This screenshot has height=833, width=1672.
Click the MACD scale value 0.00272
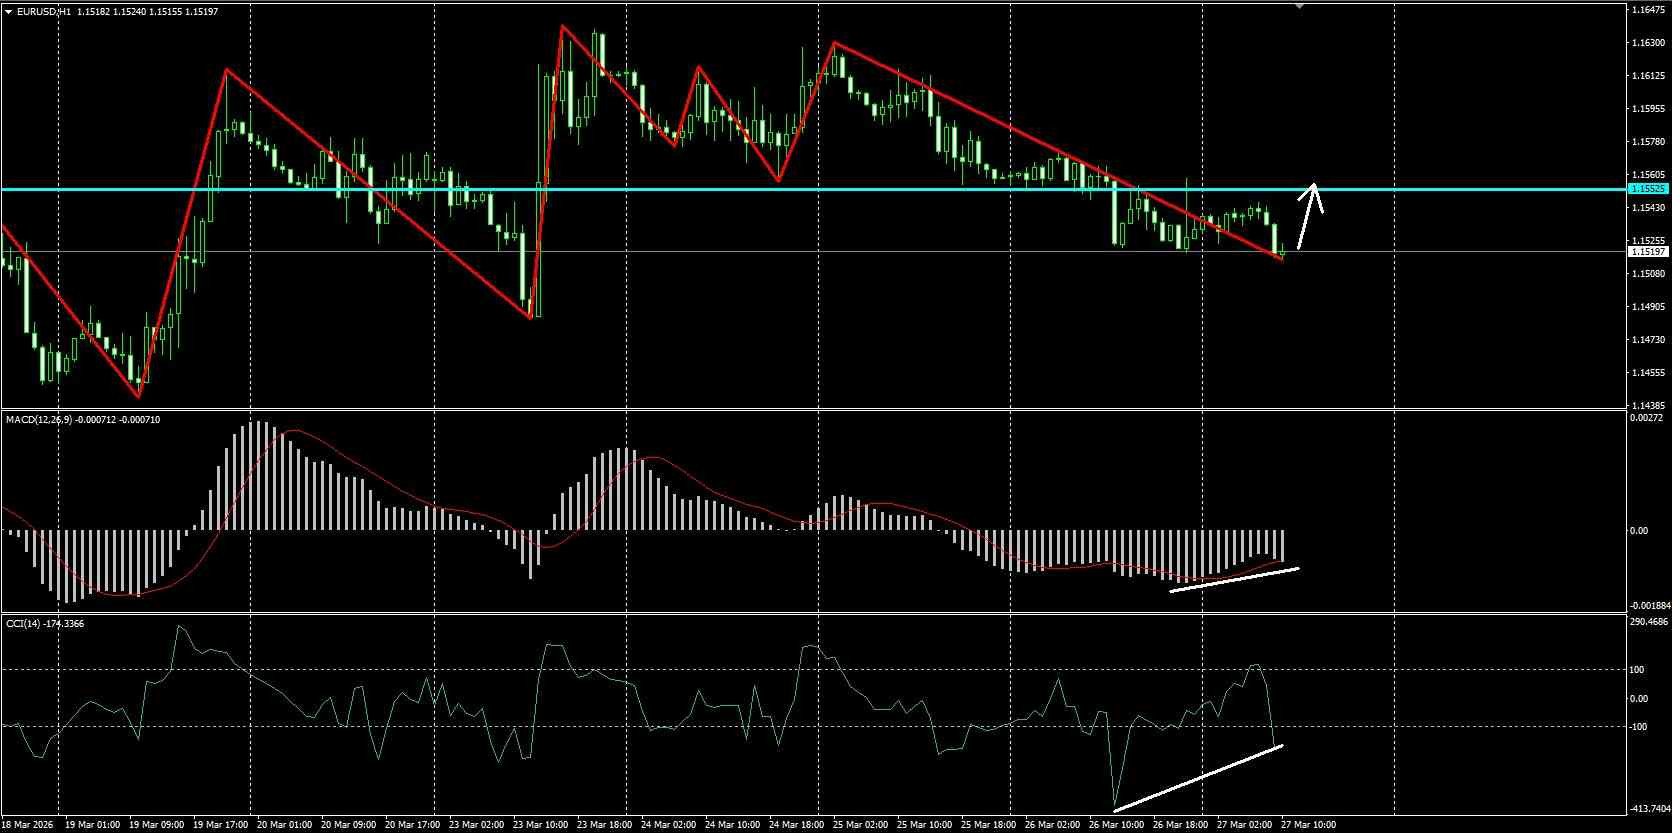1647,419
